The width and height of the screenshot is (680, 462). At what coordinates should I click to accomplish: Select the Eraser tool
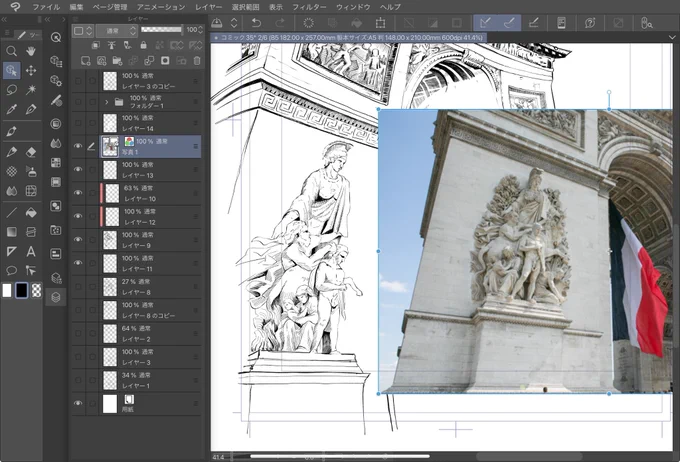[31, 152]
